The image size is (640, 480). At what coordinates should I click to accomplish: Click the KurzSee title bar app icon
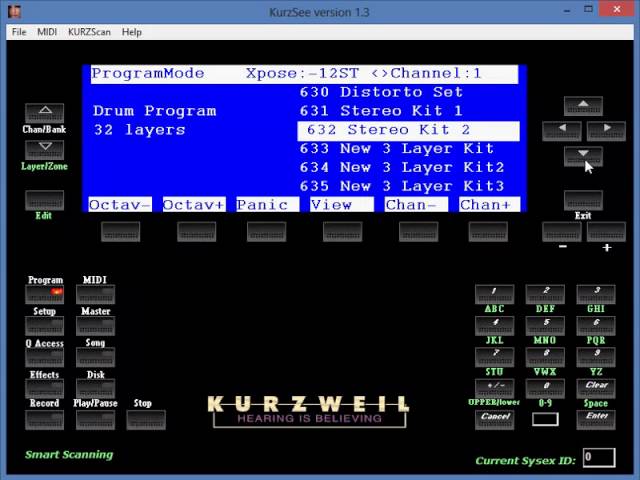click(14, 11)
